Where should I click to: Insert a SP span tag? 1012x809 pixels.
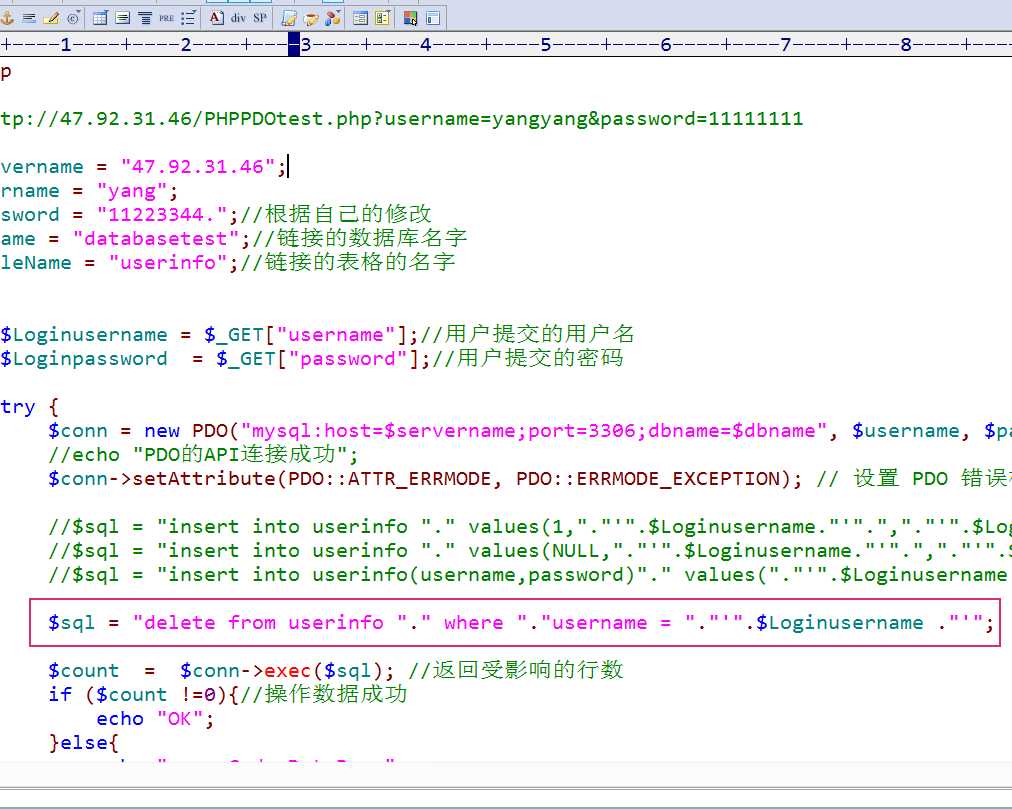(260, 18)
